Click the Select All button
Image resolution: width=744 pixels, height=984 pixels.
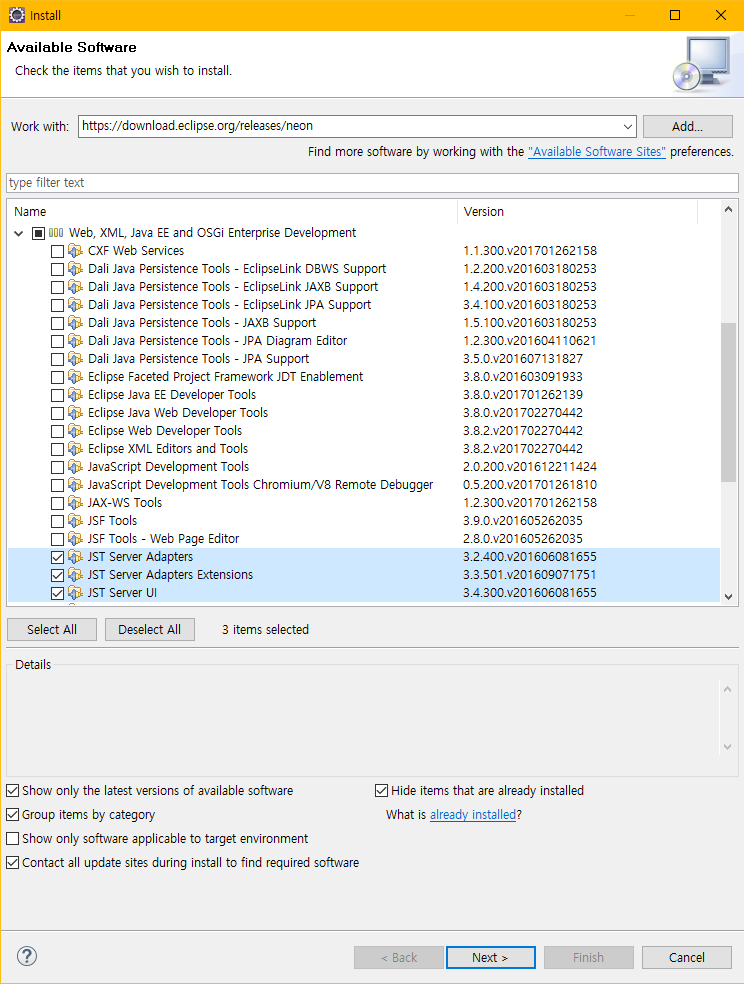(x=52, y=629)
